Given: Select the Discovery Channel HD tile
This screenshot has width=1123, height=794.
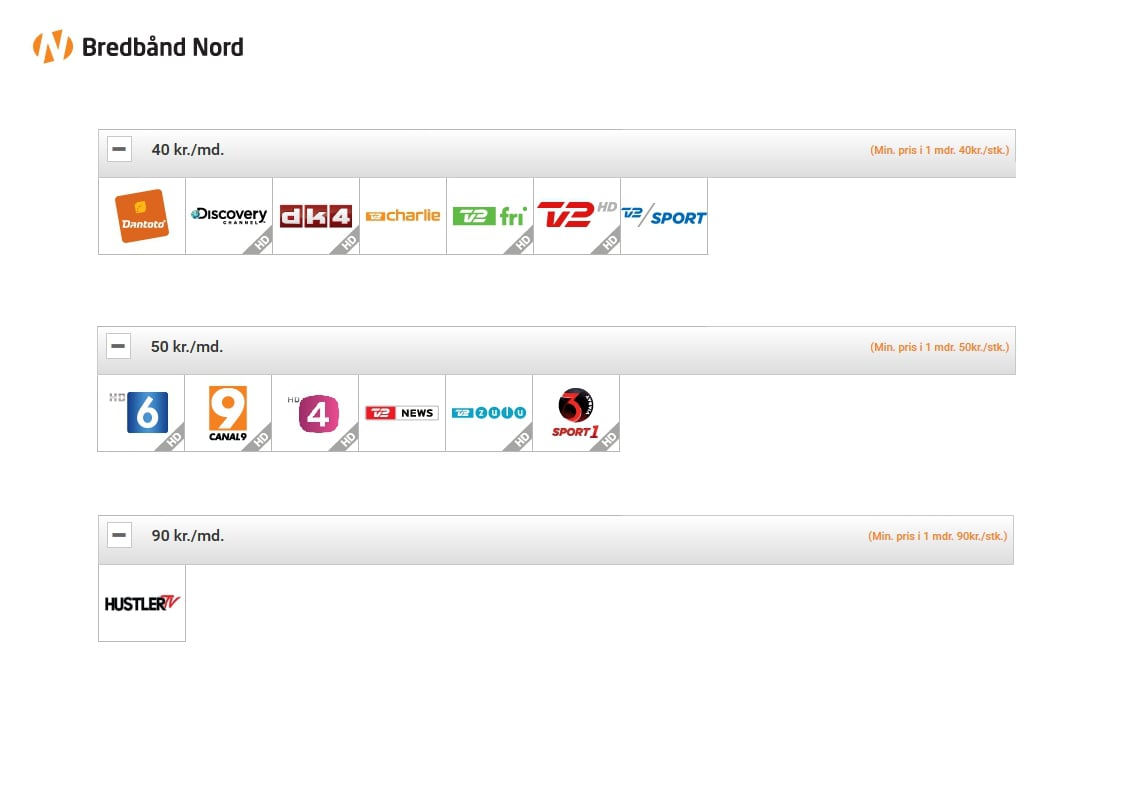Looking at the screenshot, I should 229,216.
